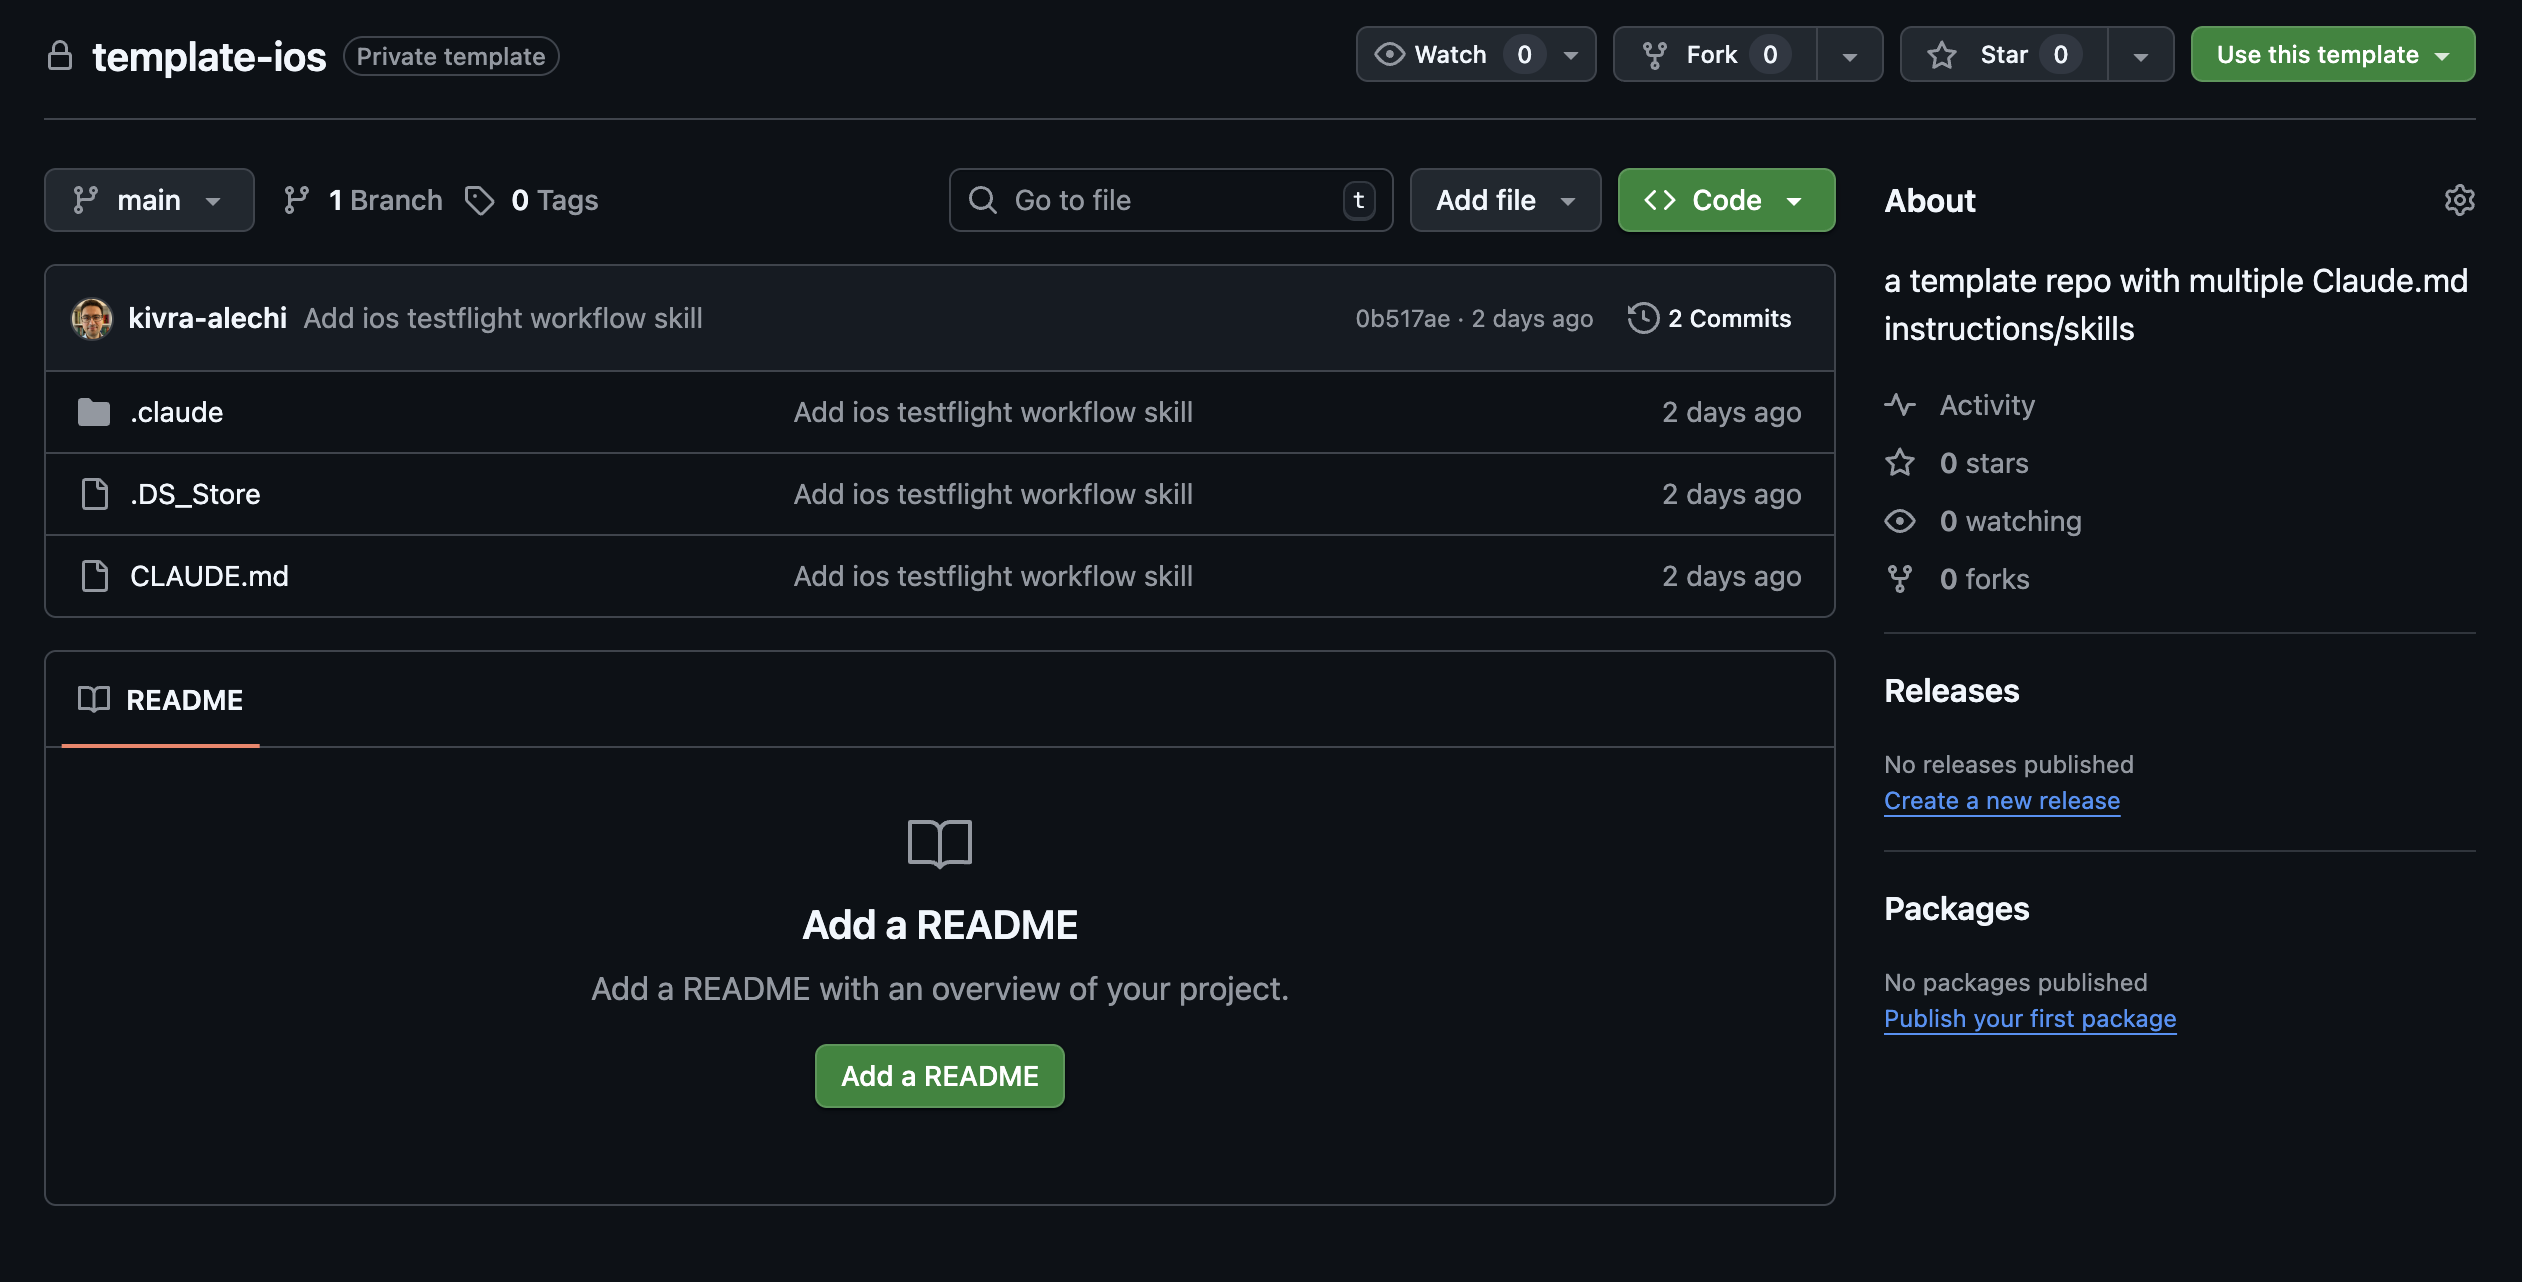Click the commit history clock icon
This screenshot has height=1282, width=2522.
point(1642,318)
